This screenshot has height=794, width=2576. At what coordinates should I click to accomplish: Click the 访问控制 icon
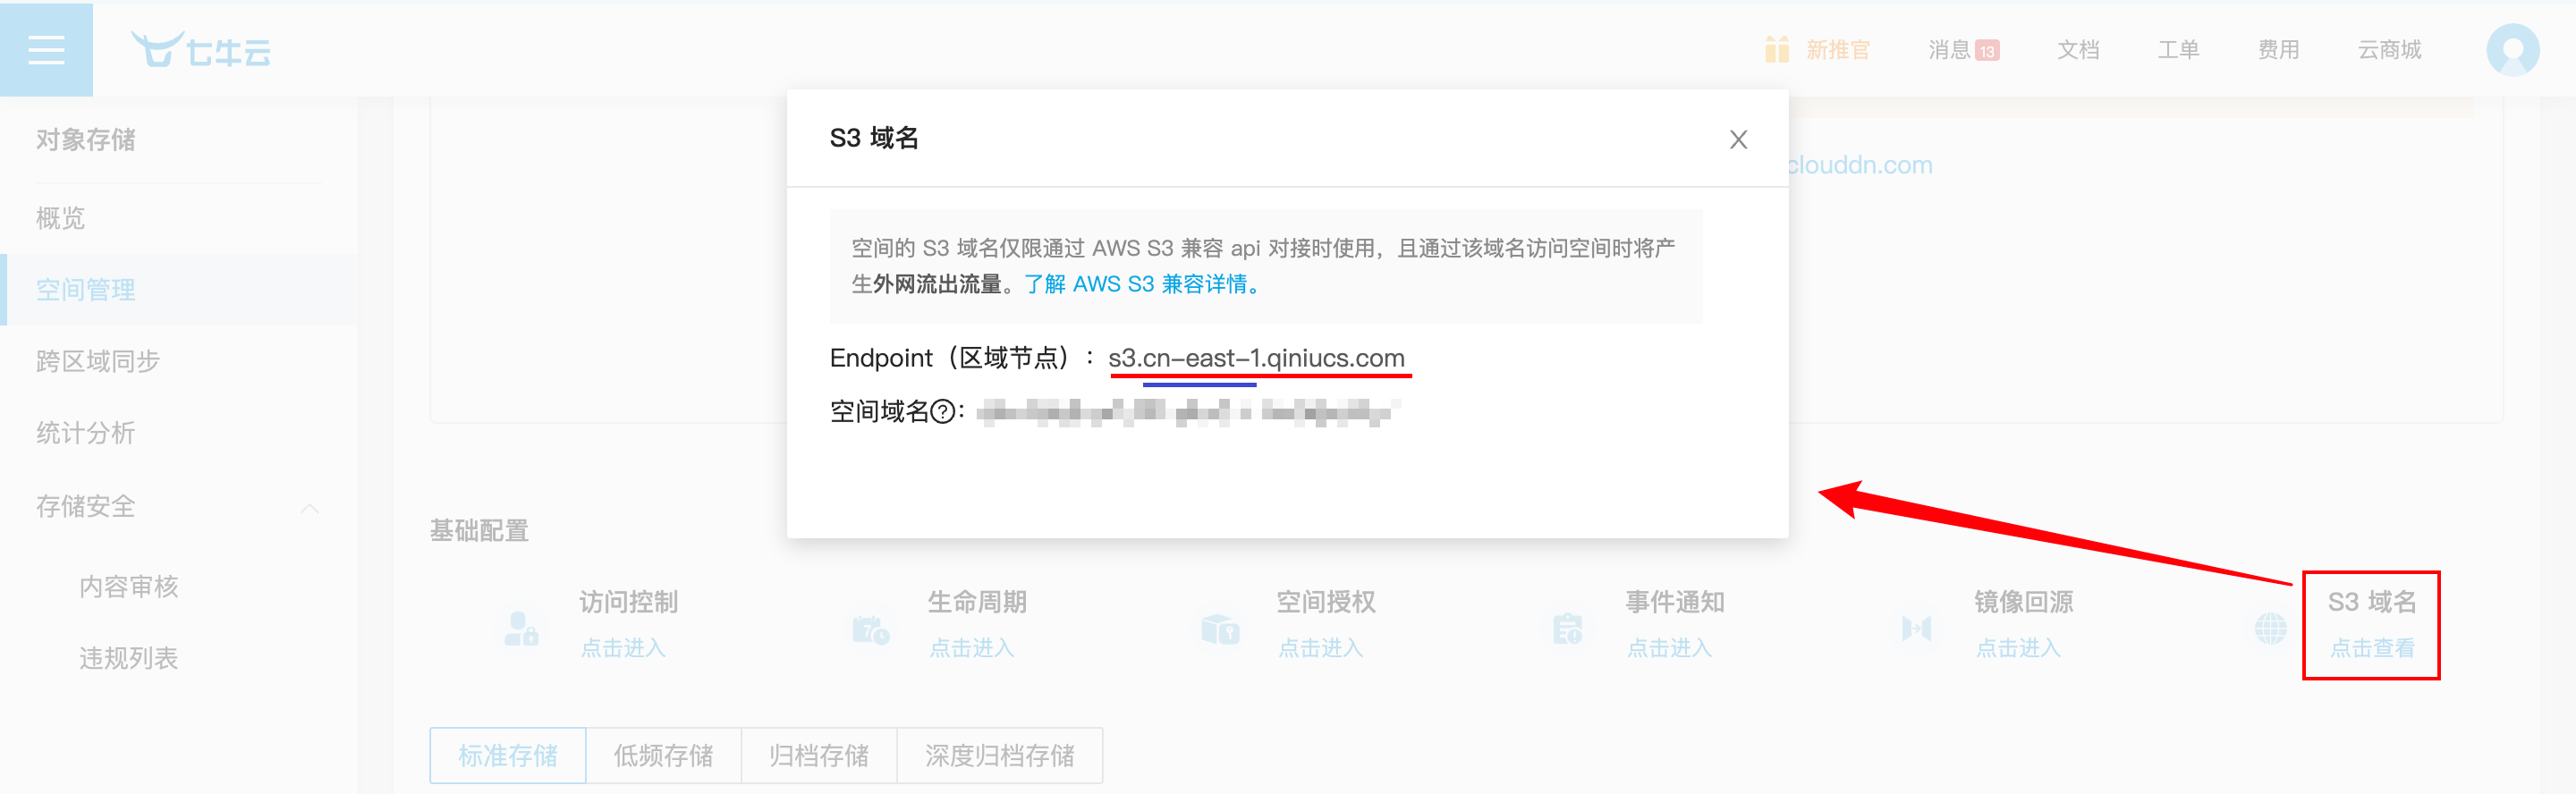pyautogui.click(x=521, y=628)
